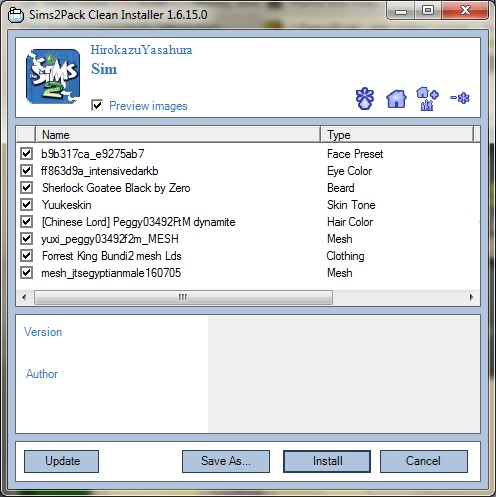Click the Save As... button

226,461
